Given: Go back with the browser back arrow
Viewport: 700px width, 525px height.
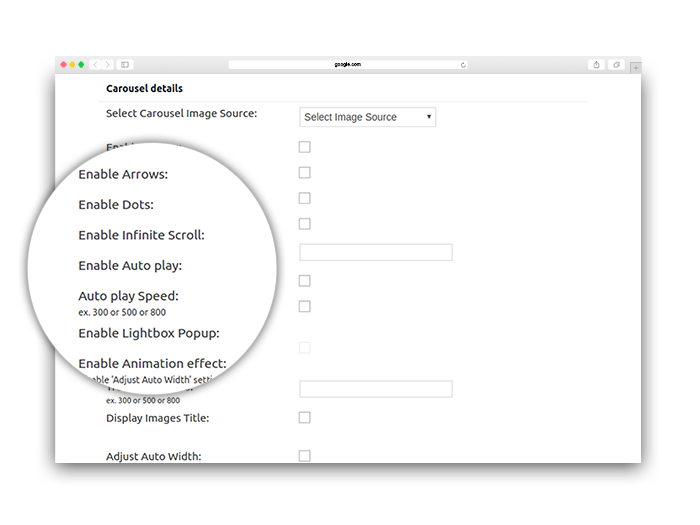Looking at the screenshot, I should [95, 65].
